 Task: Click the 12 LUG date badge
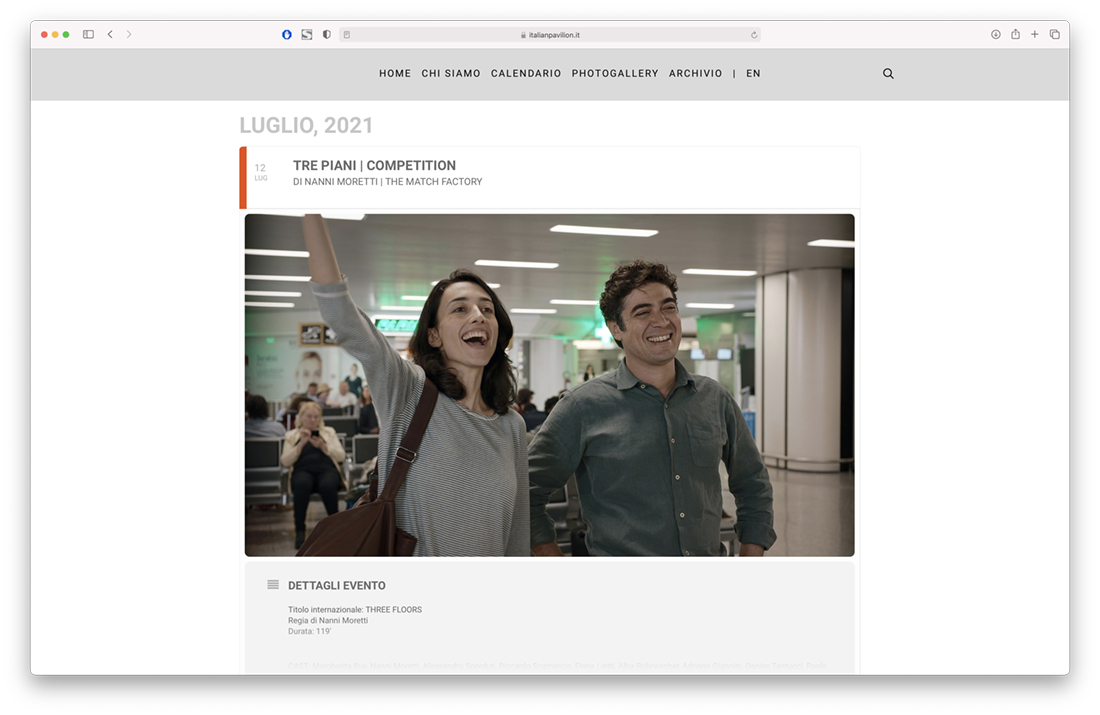point(260,172)
